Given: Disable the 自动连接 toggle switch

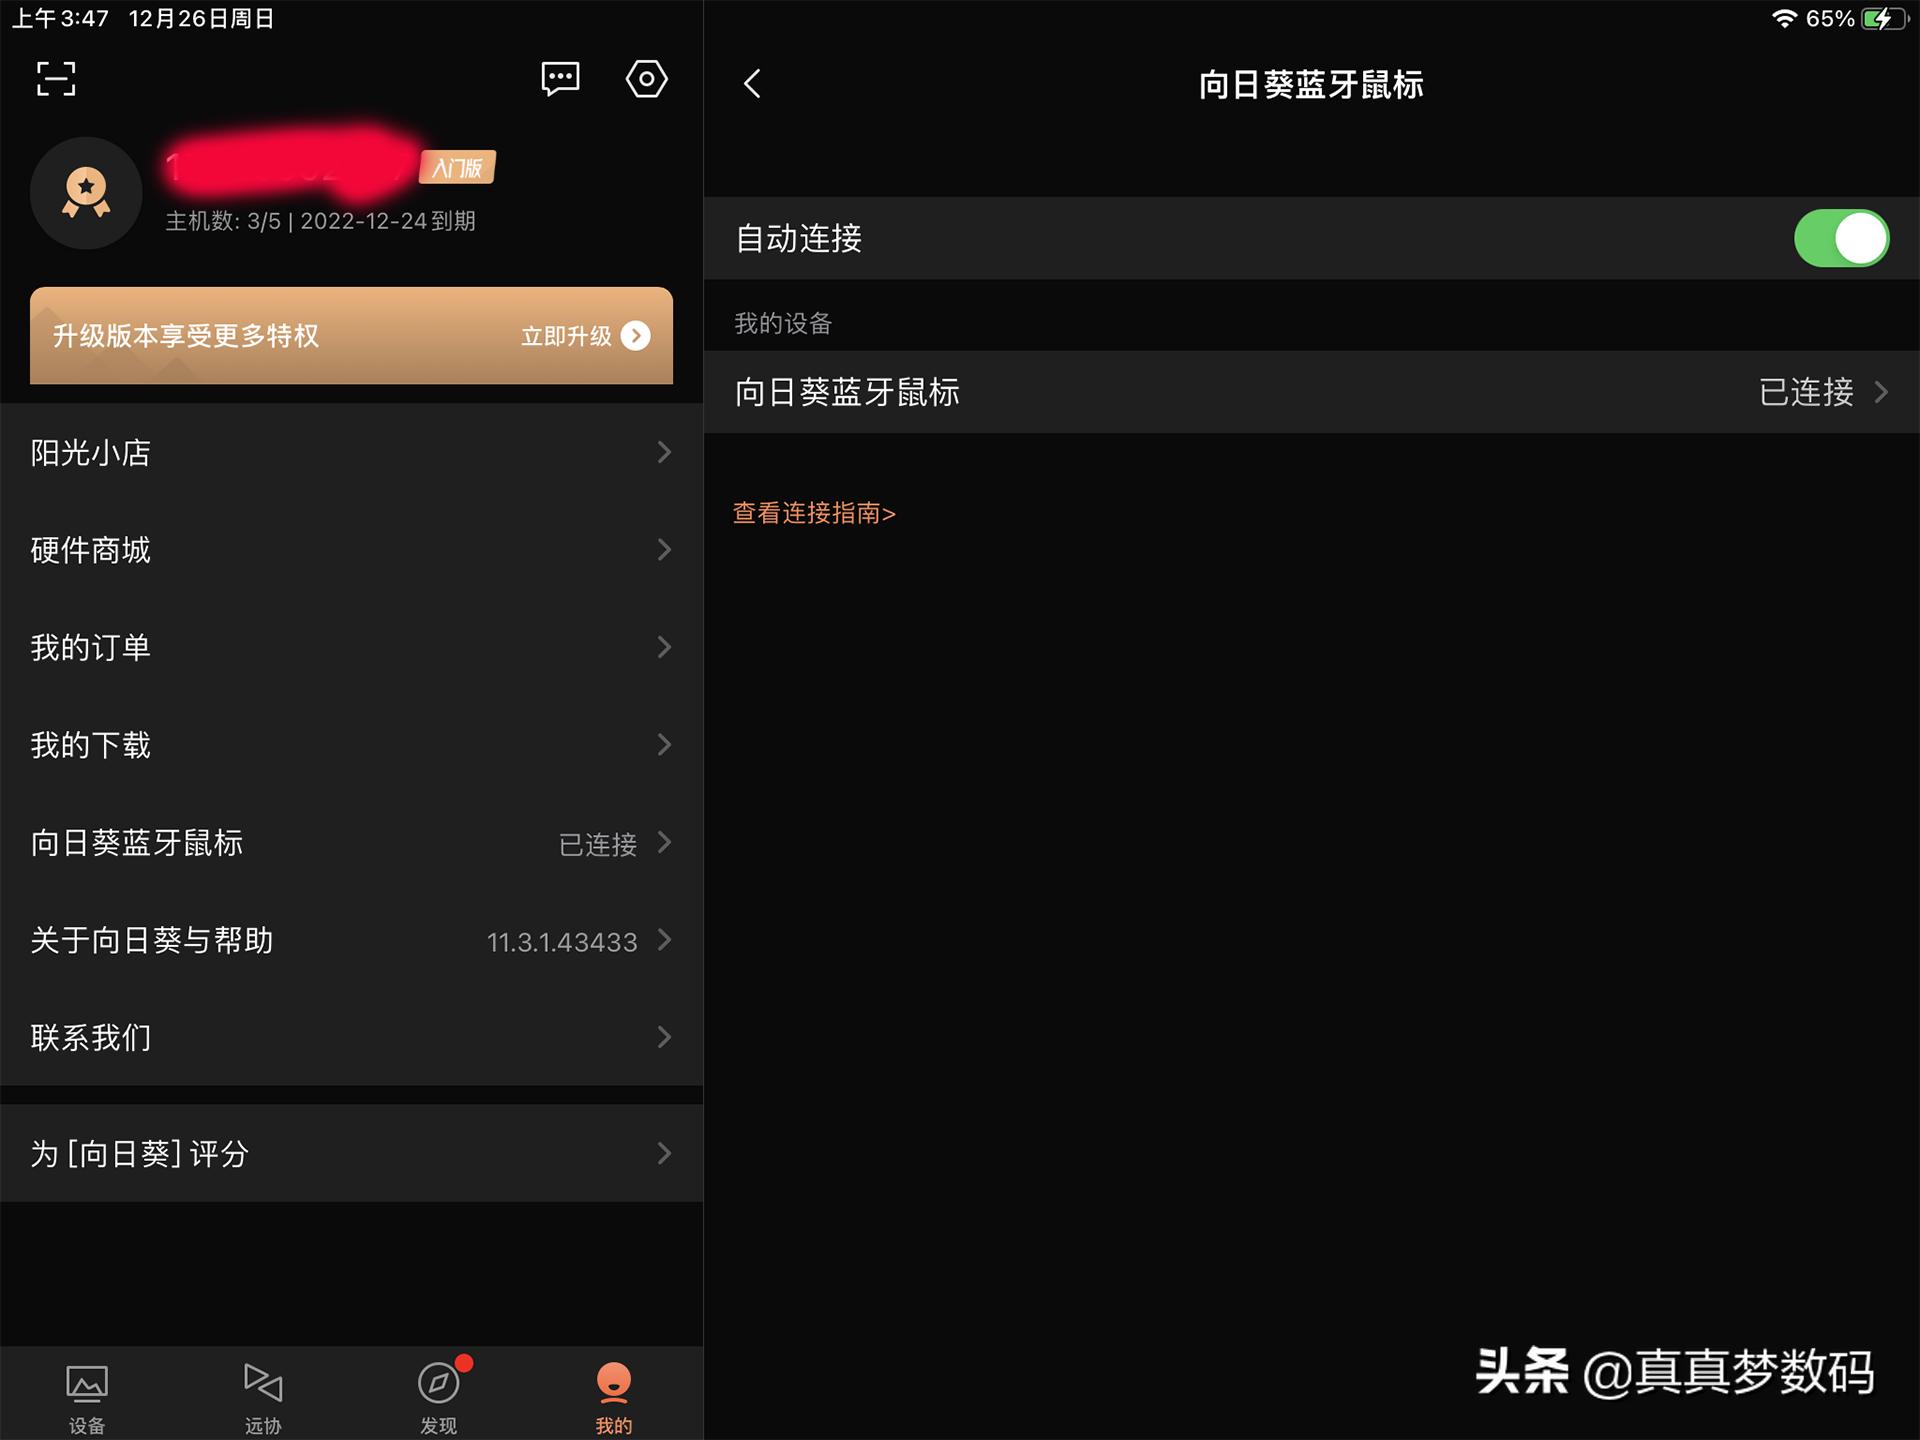Looking at the screenshot, I should [x=1841, y=238].
